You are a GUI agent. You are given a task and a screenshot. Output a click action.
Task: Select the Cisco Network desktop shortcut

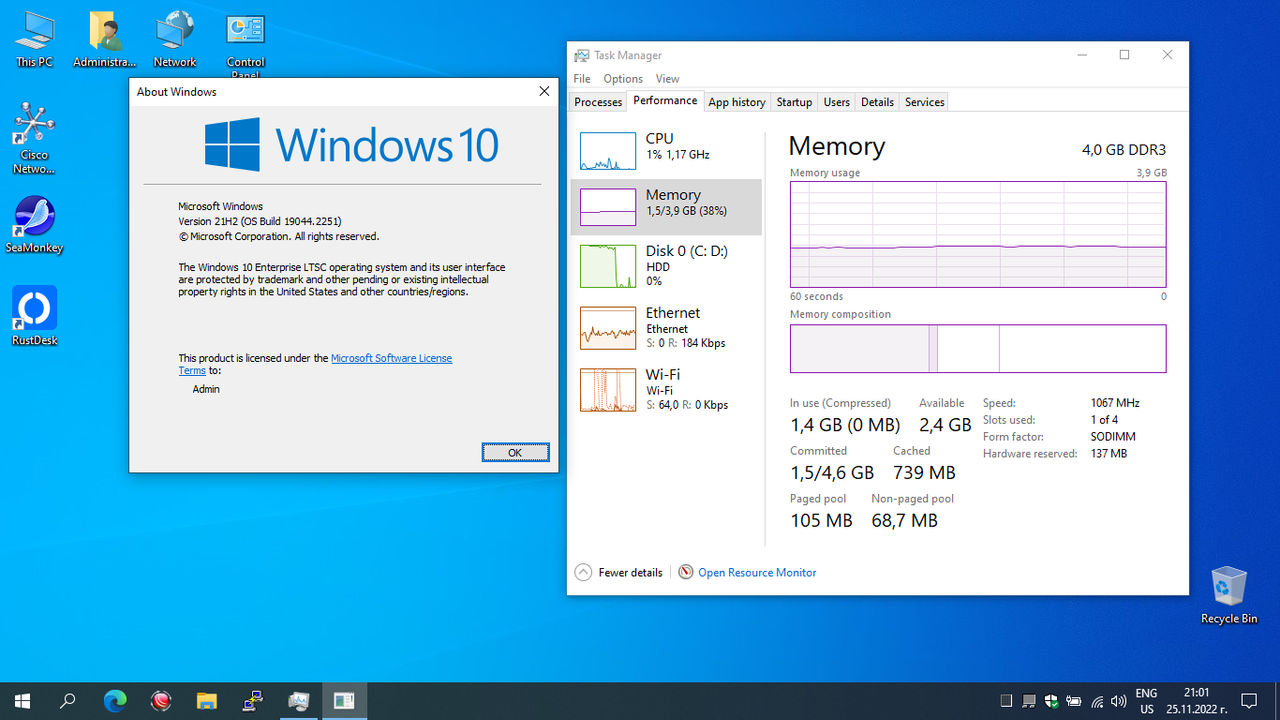(x=34, y=138)
